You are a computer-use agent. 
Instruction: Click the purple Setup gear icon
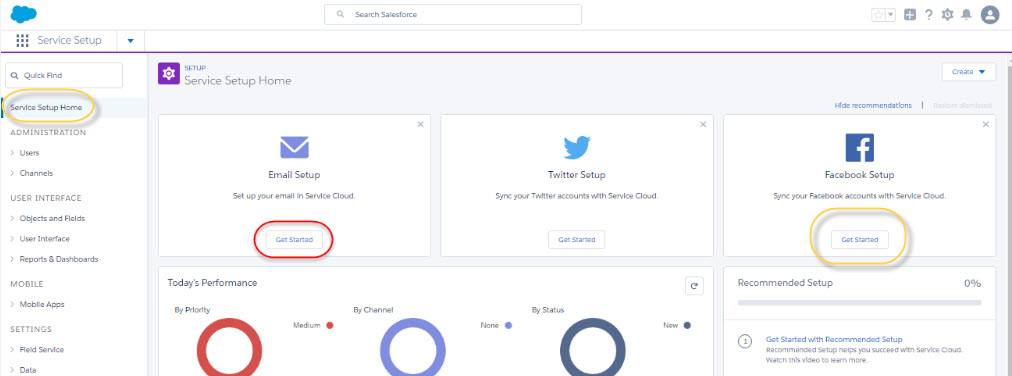point(168,74)
